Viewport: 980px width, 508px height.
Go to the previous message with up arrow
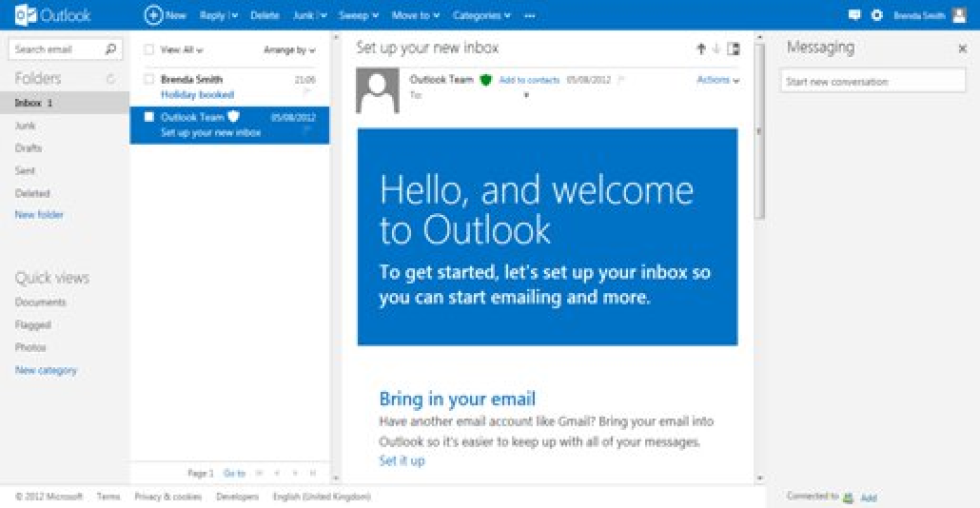click(x=701, y=48)
